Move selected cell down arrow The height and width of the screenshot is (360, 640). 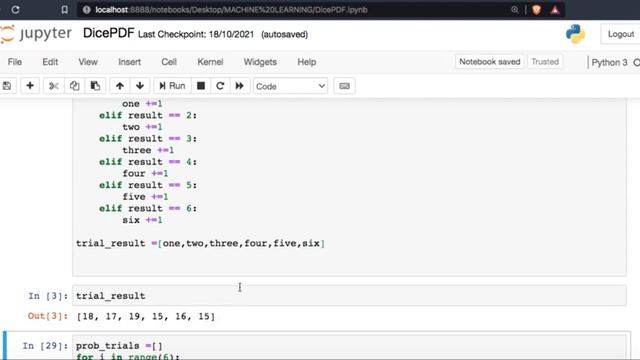(140, 86)
